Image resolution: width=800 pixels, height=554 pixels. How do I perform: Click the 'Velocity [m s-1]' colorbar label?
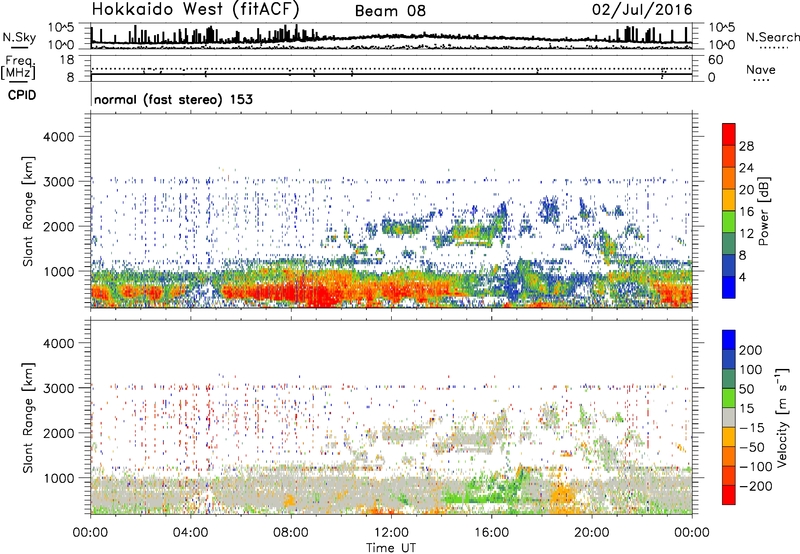[782, 417]
